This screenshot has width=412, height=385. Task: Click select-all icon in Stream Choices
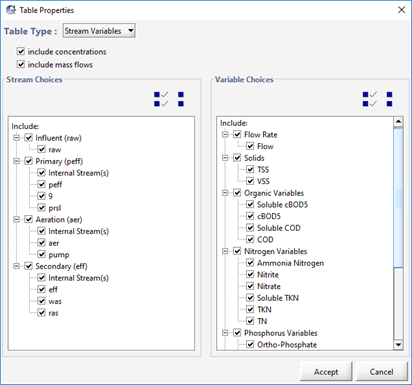161,99
